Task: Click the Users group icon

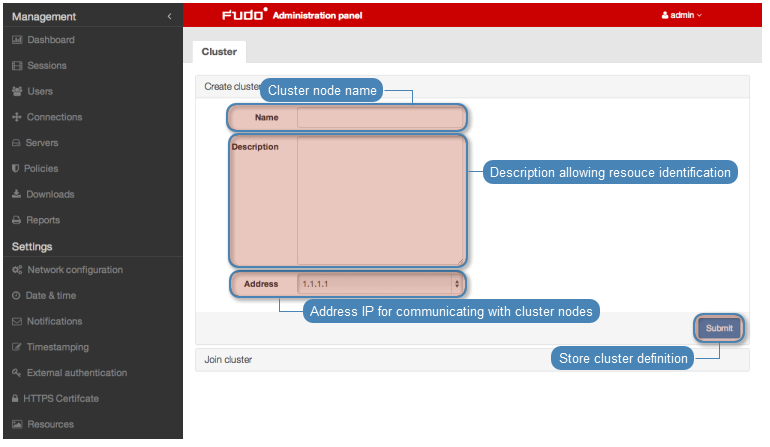Action: click(17, 91)
